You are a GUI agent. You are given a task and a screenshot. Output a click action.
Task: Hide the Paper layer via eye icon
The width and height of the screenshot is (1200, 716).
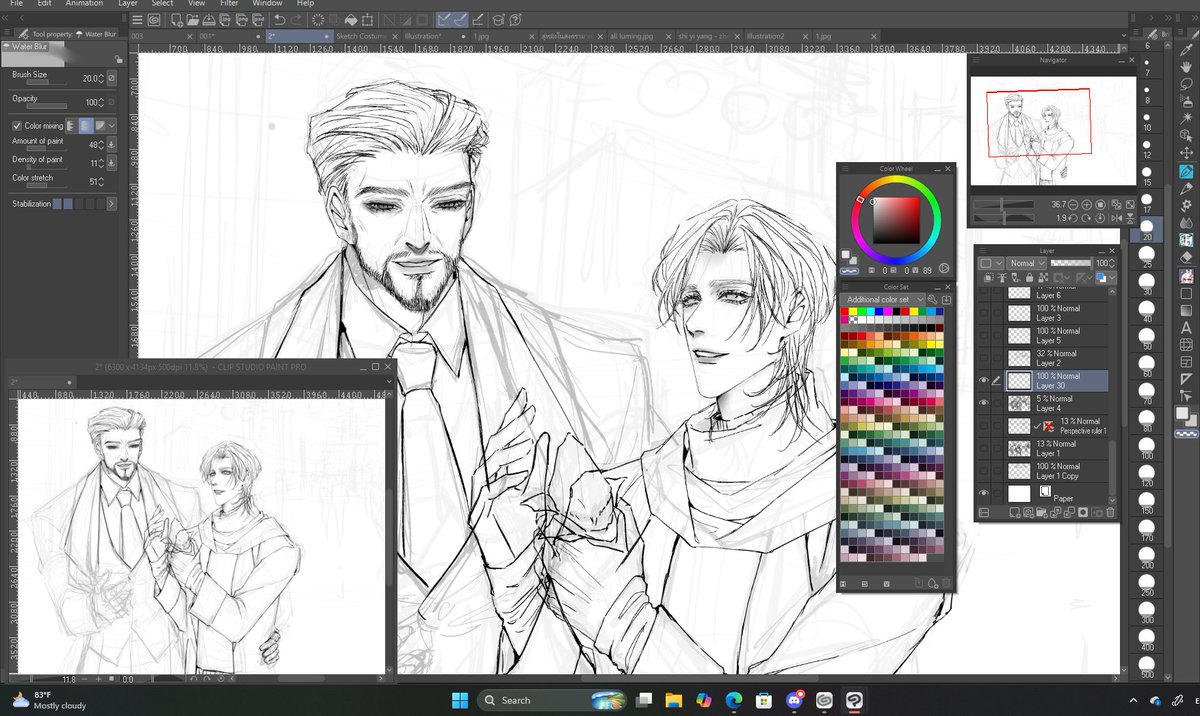(984, 493)
